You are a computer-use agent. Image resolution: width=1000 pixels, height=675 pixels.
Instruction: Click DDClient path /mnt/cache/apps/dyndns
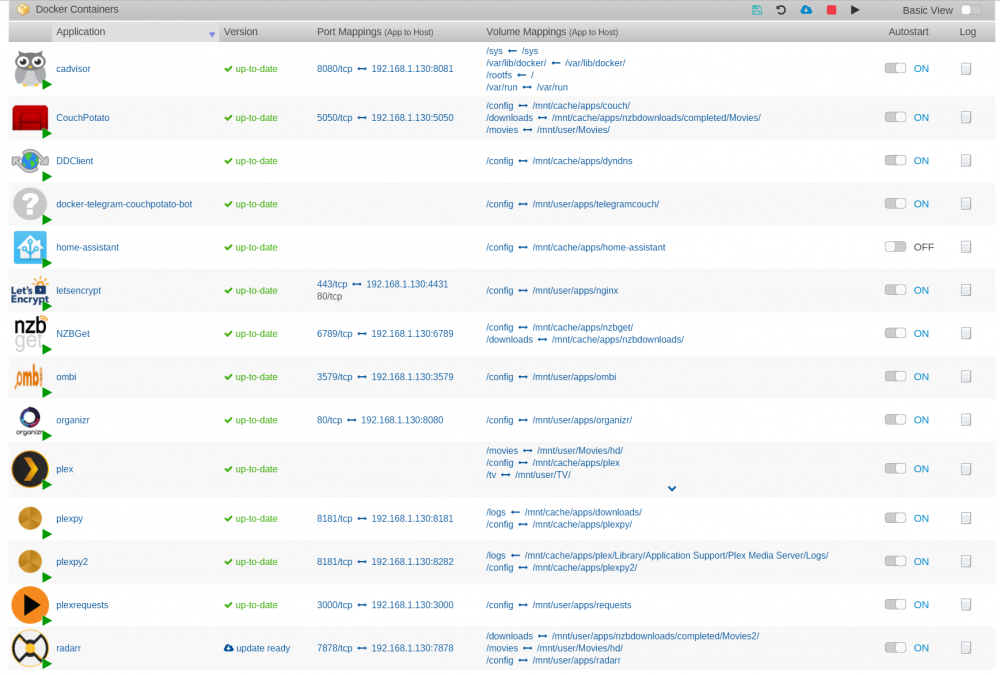tap(582, 161)
